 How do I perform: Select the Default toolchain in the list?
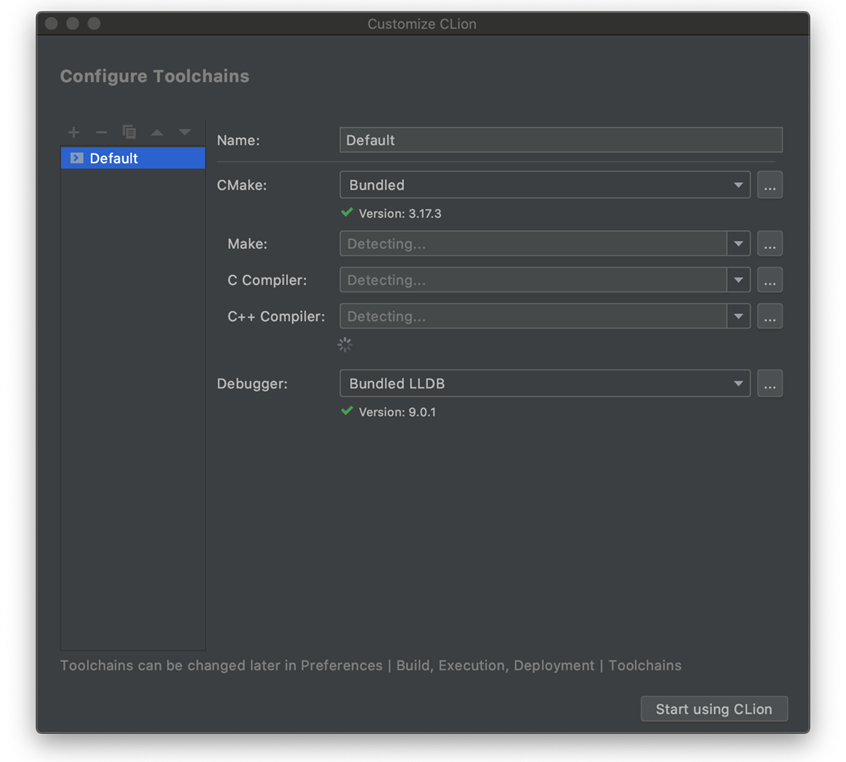tap(133, 158)
